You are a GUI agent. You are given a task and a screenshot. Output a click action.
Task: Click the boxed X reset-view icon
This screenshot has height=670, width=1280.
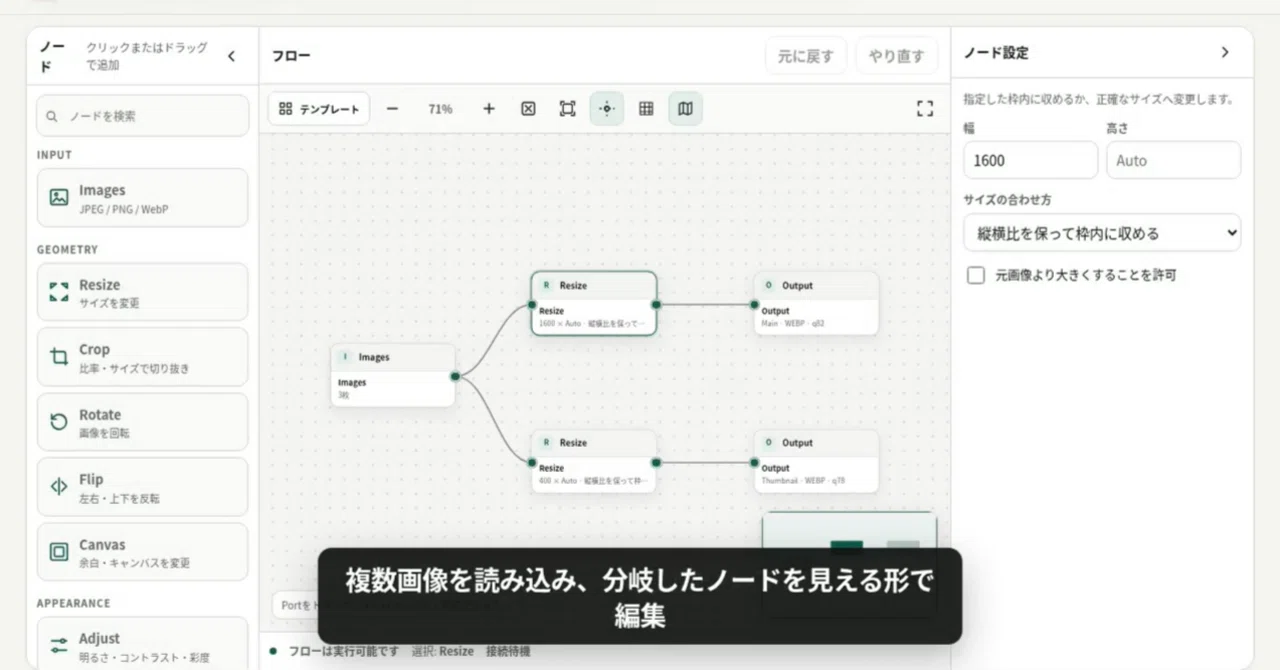[x=528, y=109]
